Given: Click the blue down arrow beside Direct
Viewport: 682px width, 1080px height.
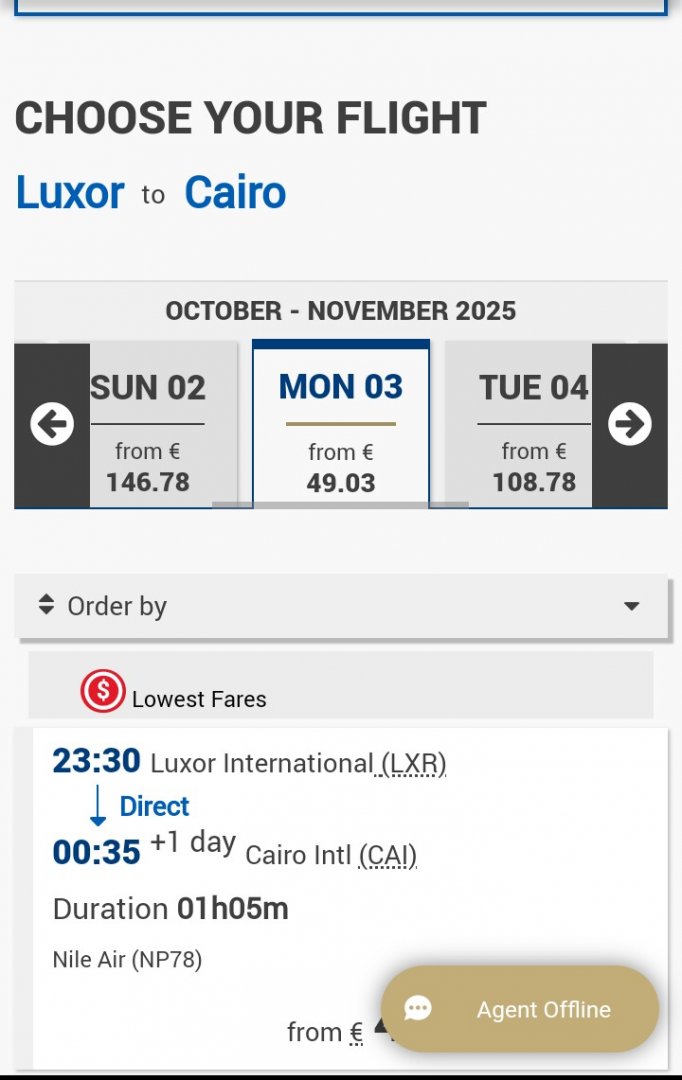Looking at the screenshot, I should point(98,806).
